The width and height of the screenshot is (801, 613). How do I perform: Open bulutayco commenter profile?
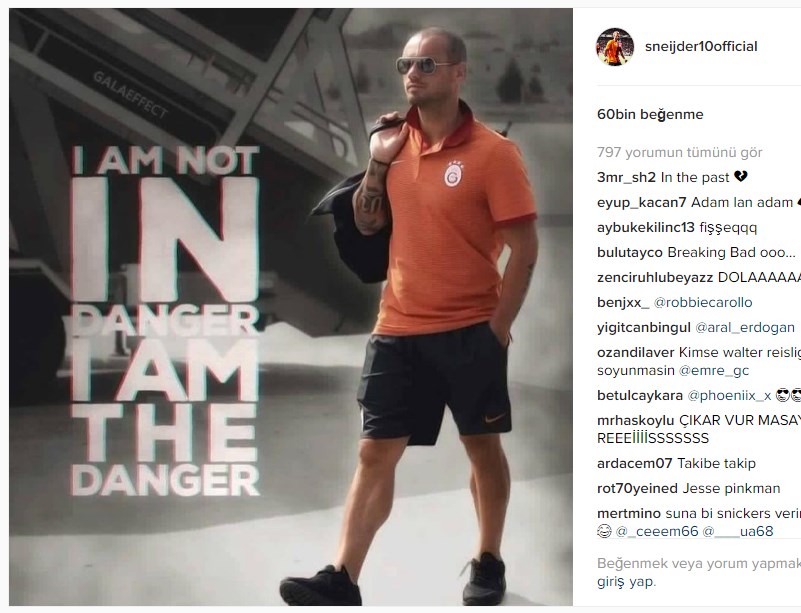(630, 252)
